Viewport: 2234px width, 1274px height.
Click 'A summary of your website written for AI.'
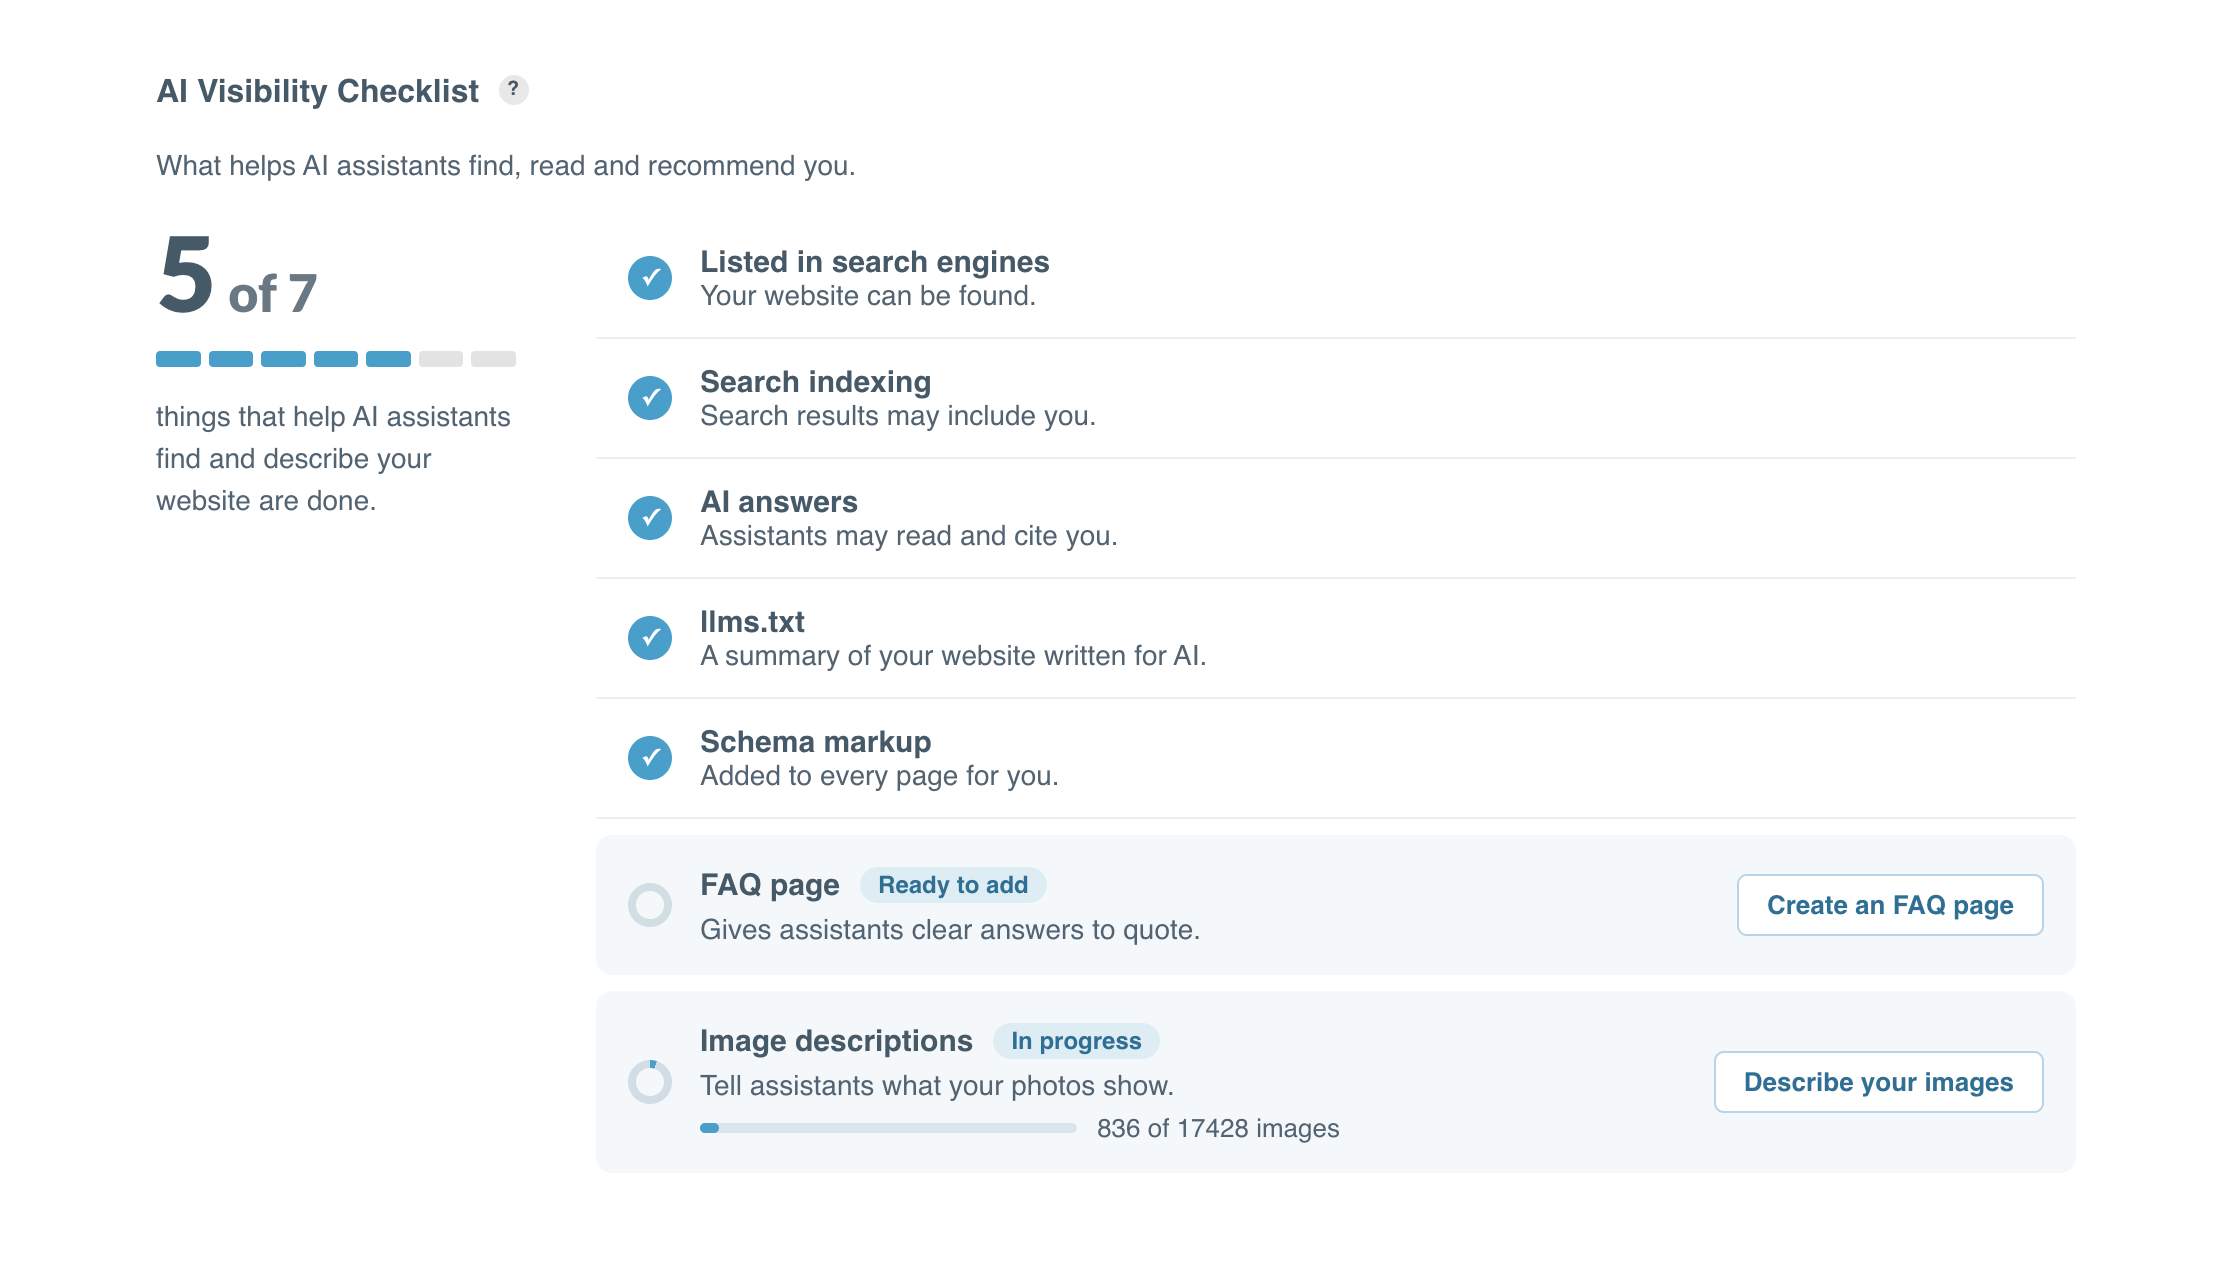point(953,656)
